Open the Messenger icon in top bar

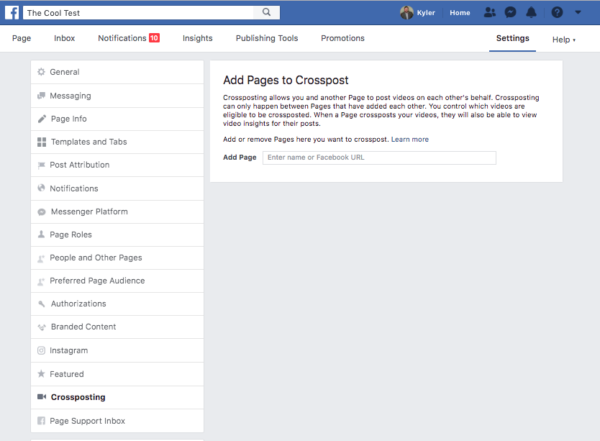point(510,13)
